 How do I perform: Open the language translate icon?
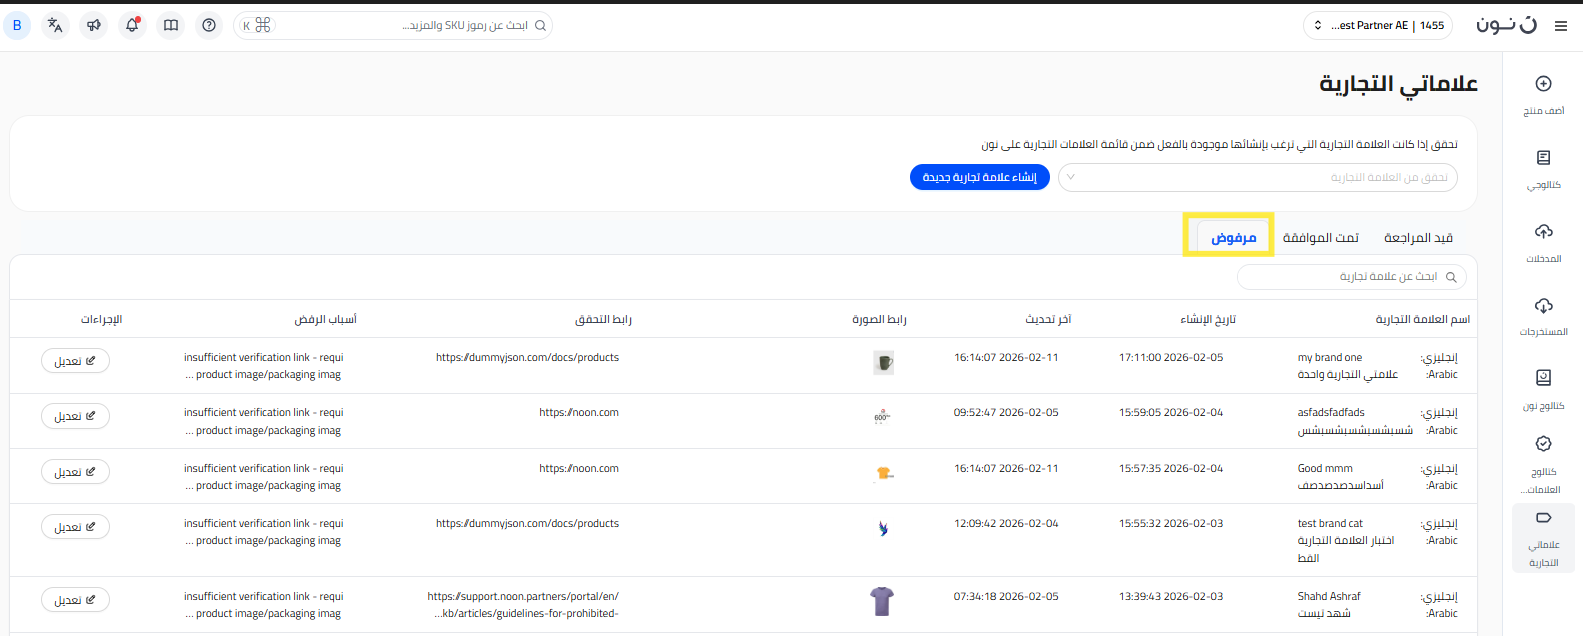click(x=55, y=25)
